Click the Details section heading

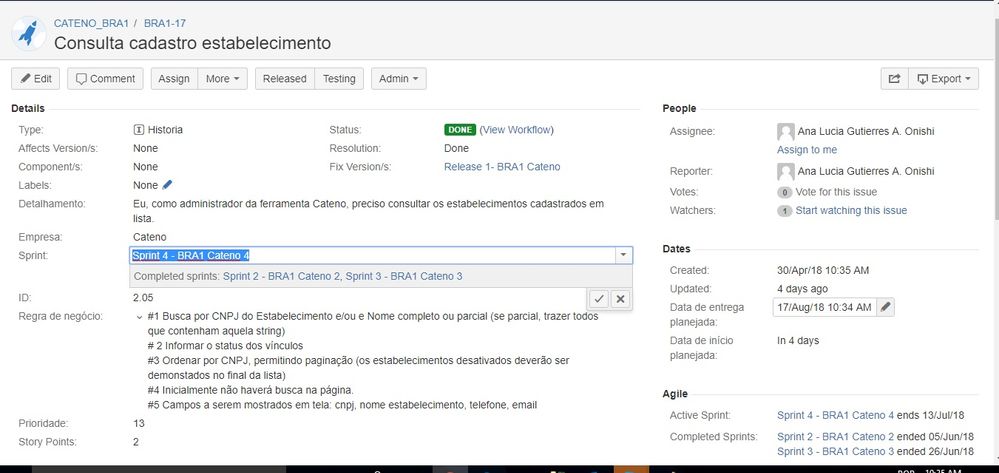[28, 109]
